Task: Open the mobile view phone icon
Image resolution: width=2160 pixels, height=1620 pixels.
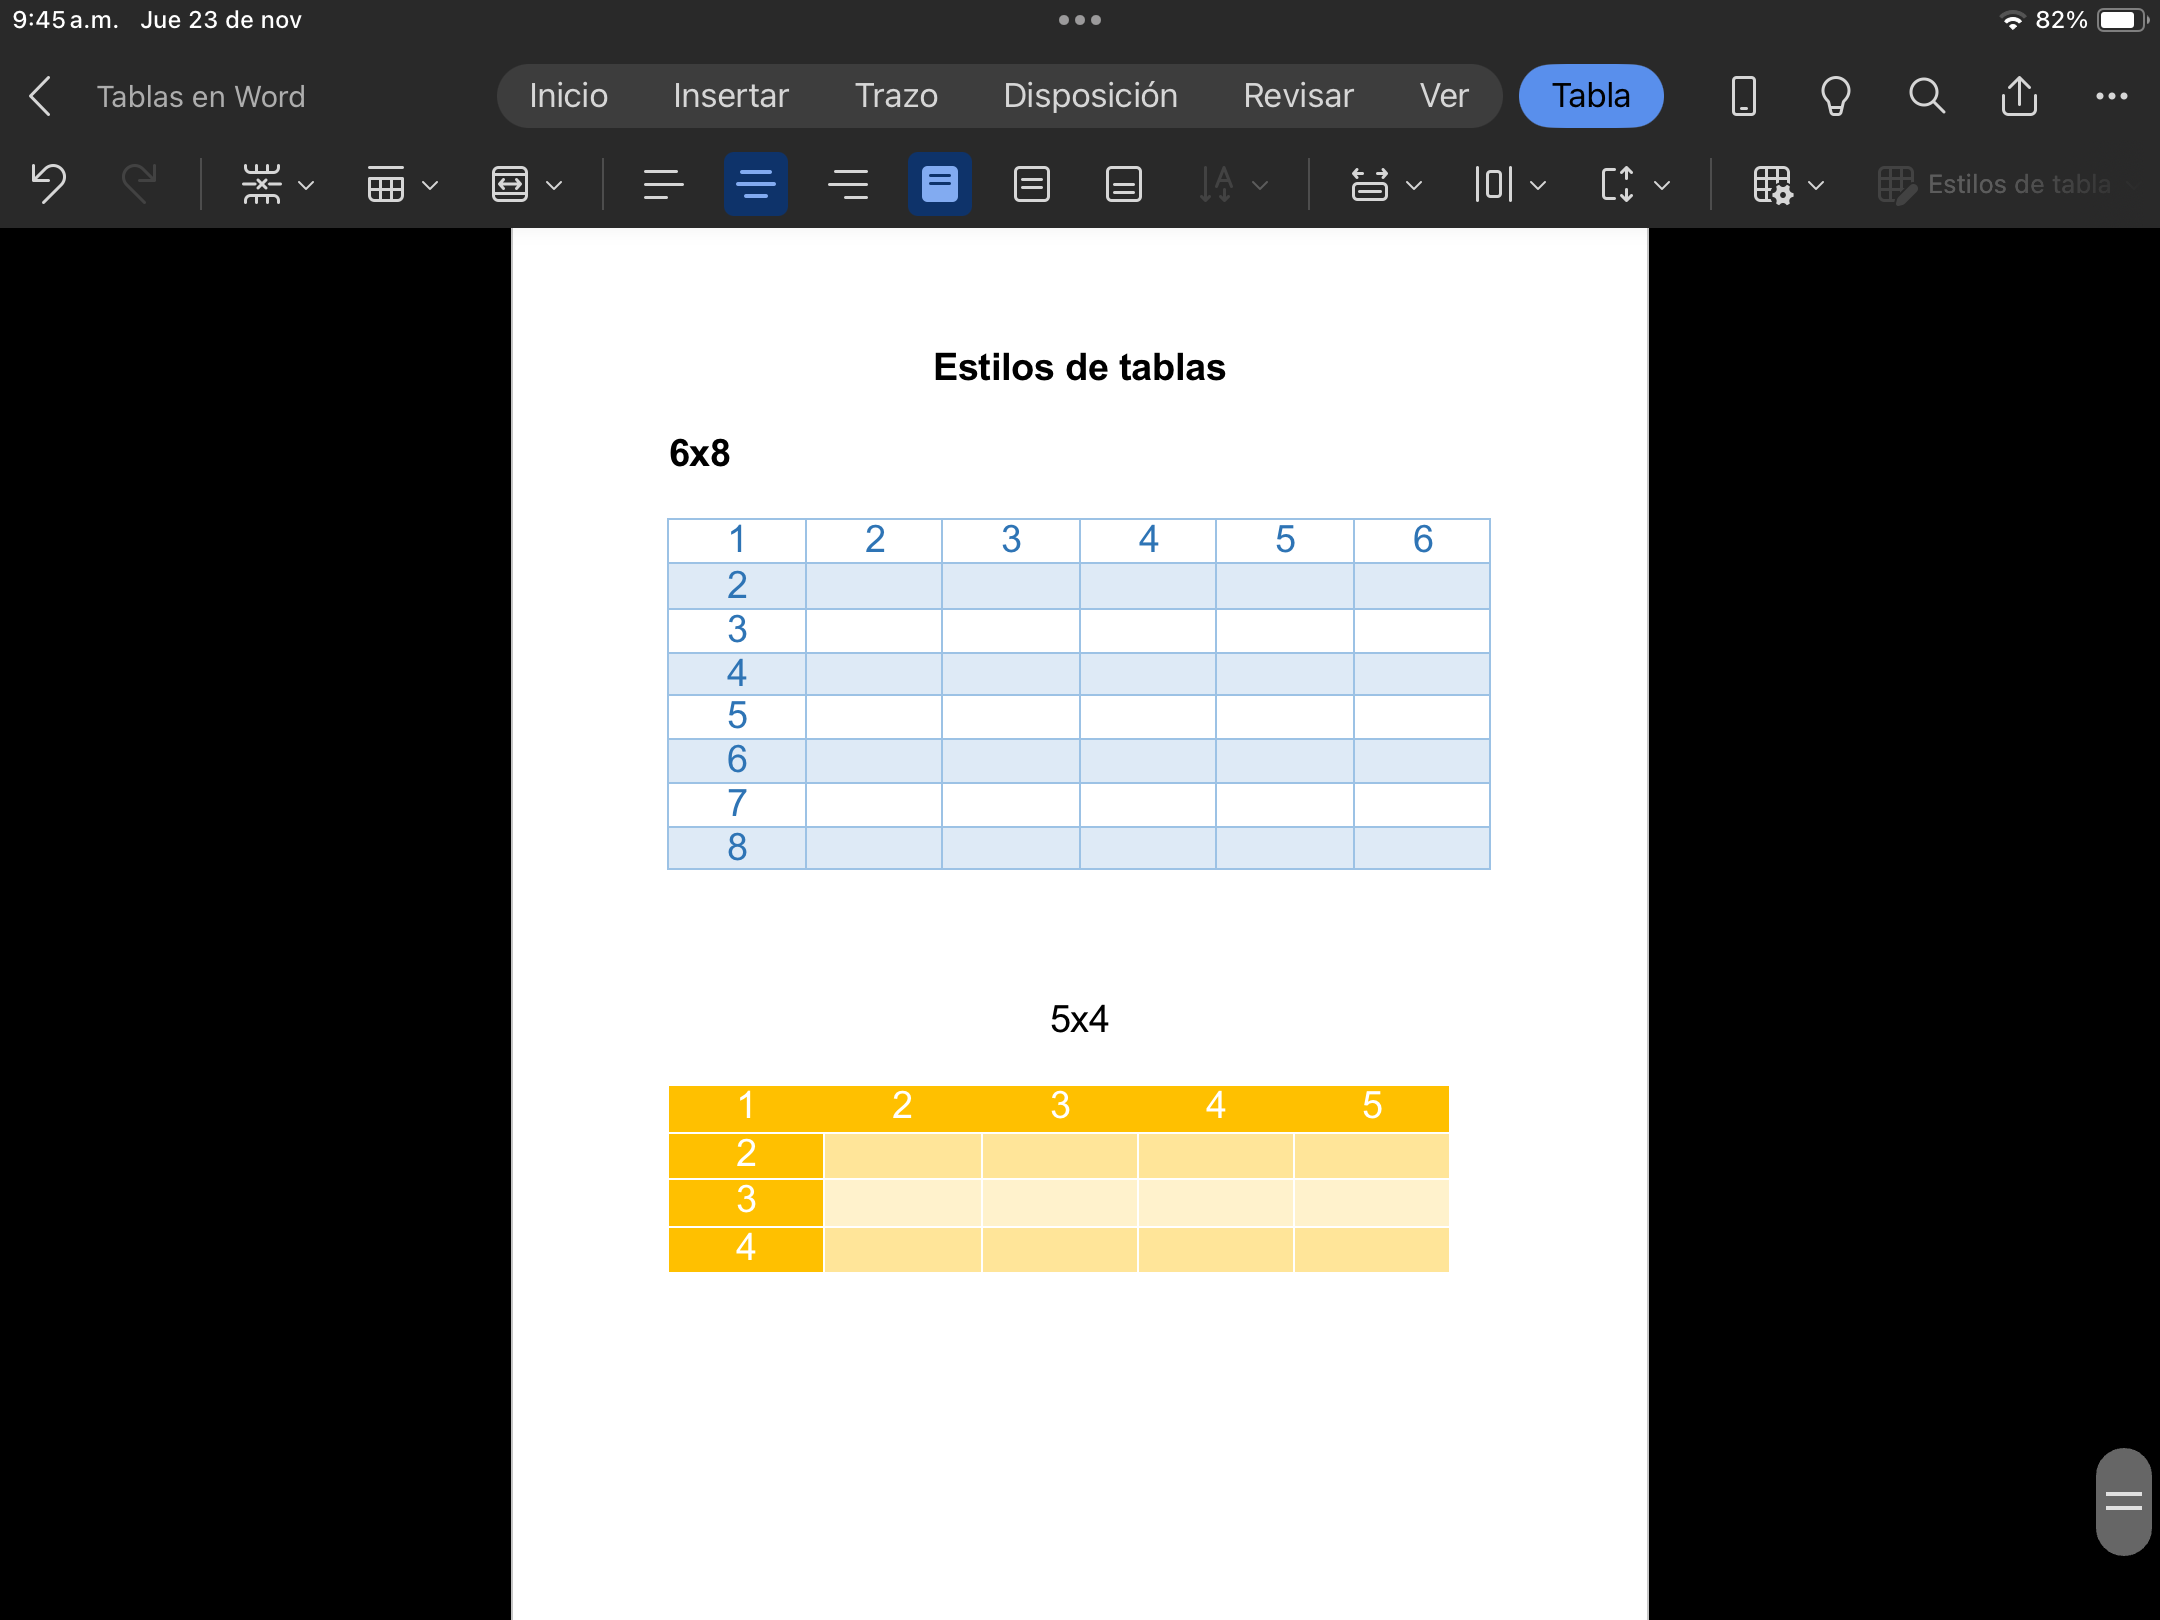Action: coord(1743,96)
